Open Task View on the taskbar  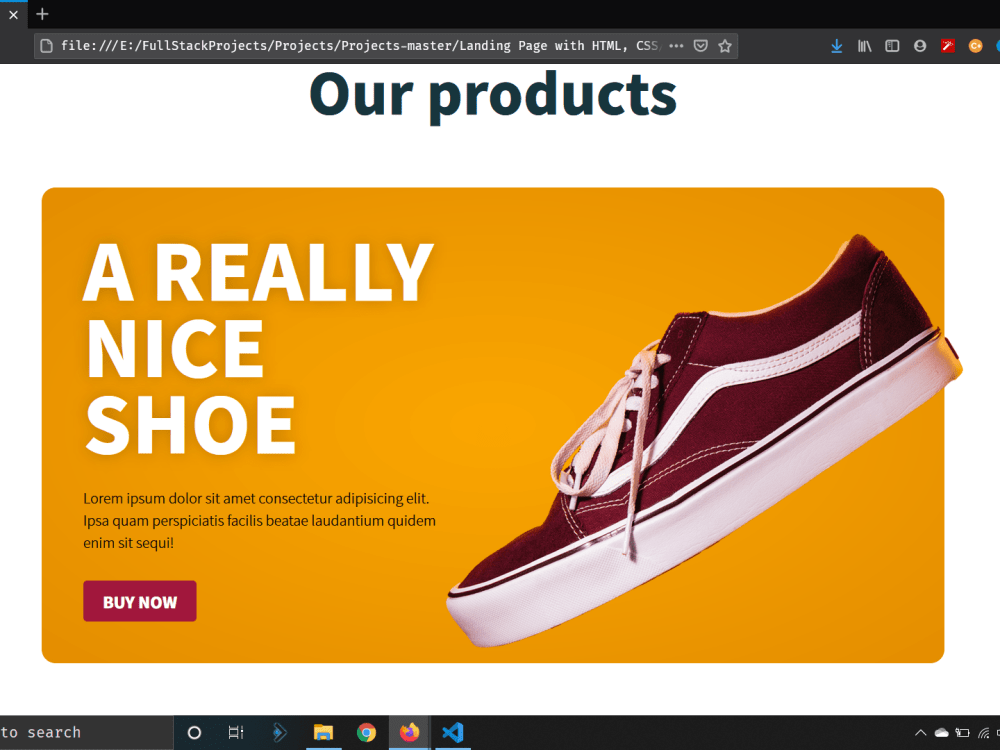[236, 732]
